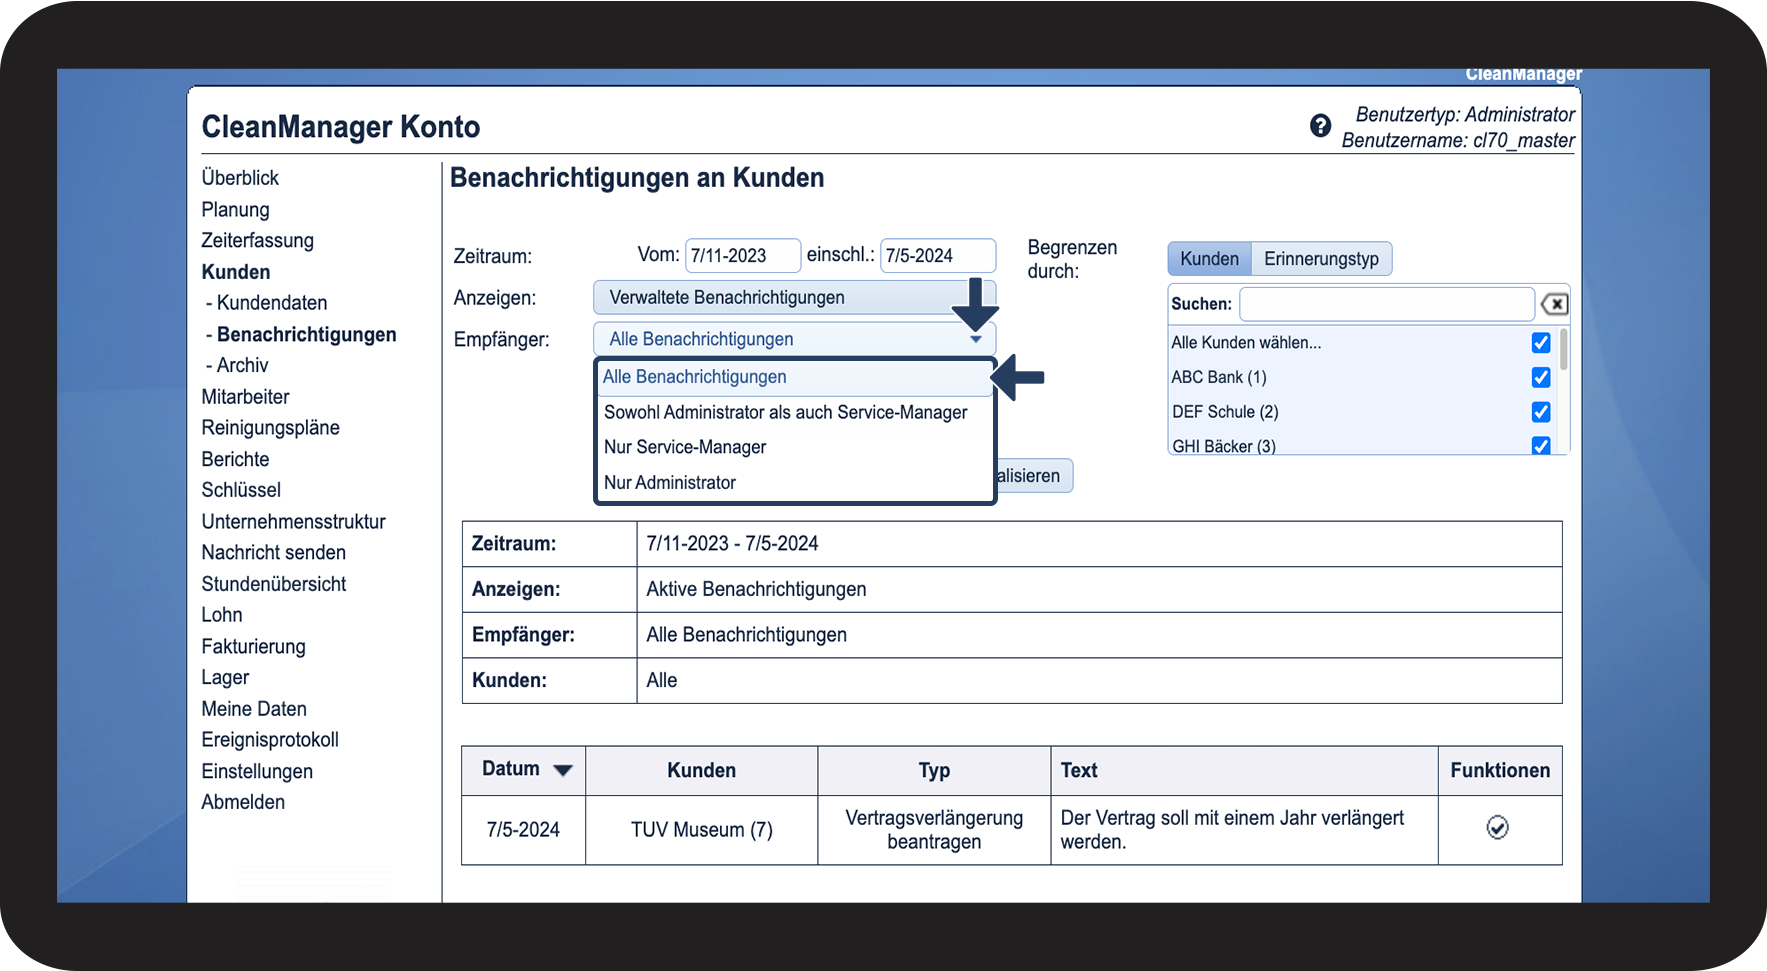The height and width of the screenshot is (971, 1767).
Task: Go to Fakturierung in the sidebar
Action: tap(253, 647)
